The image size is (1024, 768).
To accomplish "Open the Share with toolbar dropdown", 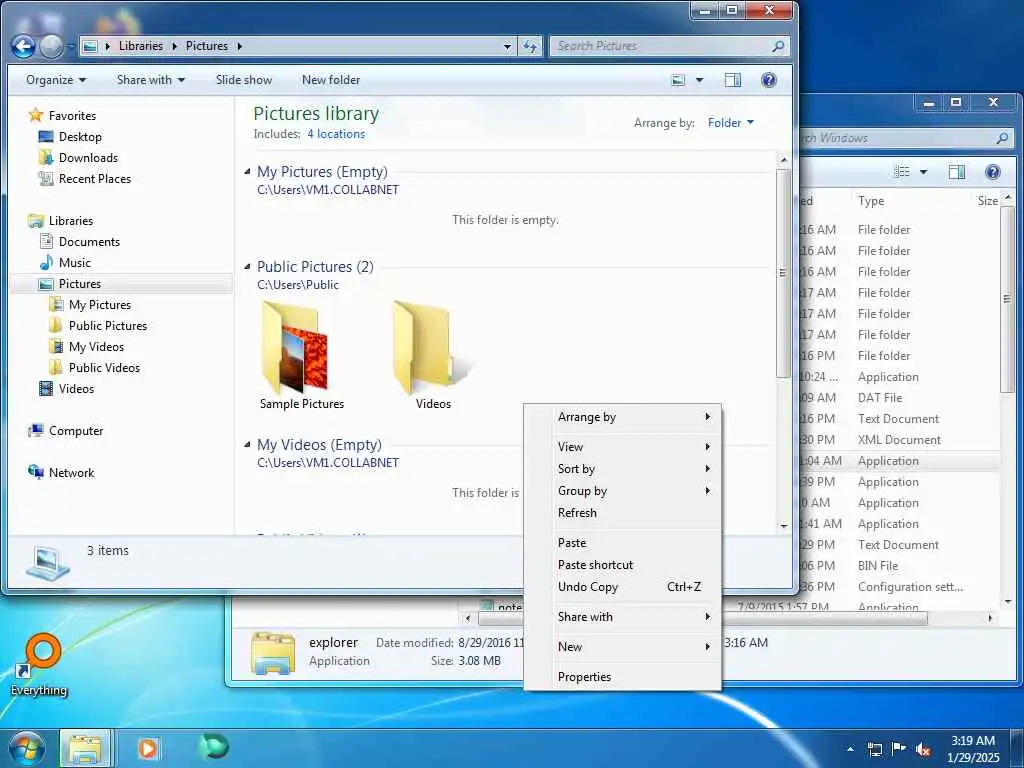I will coord(151,80).
